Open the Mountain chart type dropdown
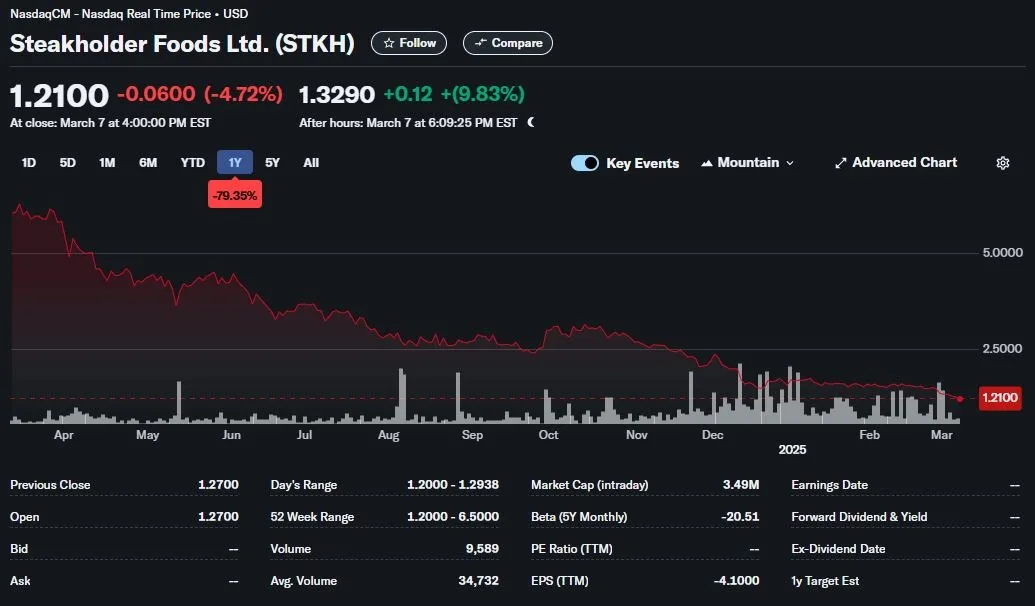This screenshot has width=1035, height=606. (747, 163)
